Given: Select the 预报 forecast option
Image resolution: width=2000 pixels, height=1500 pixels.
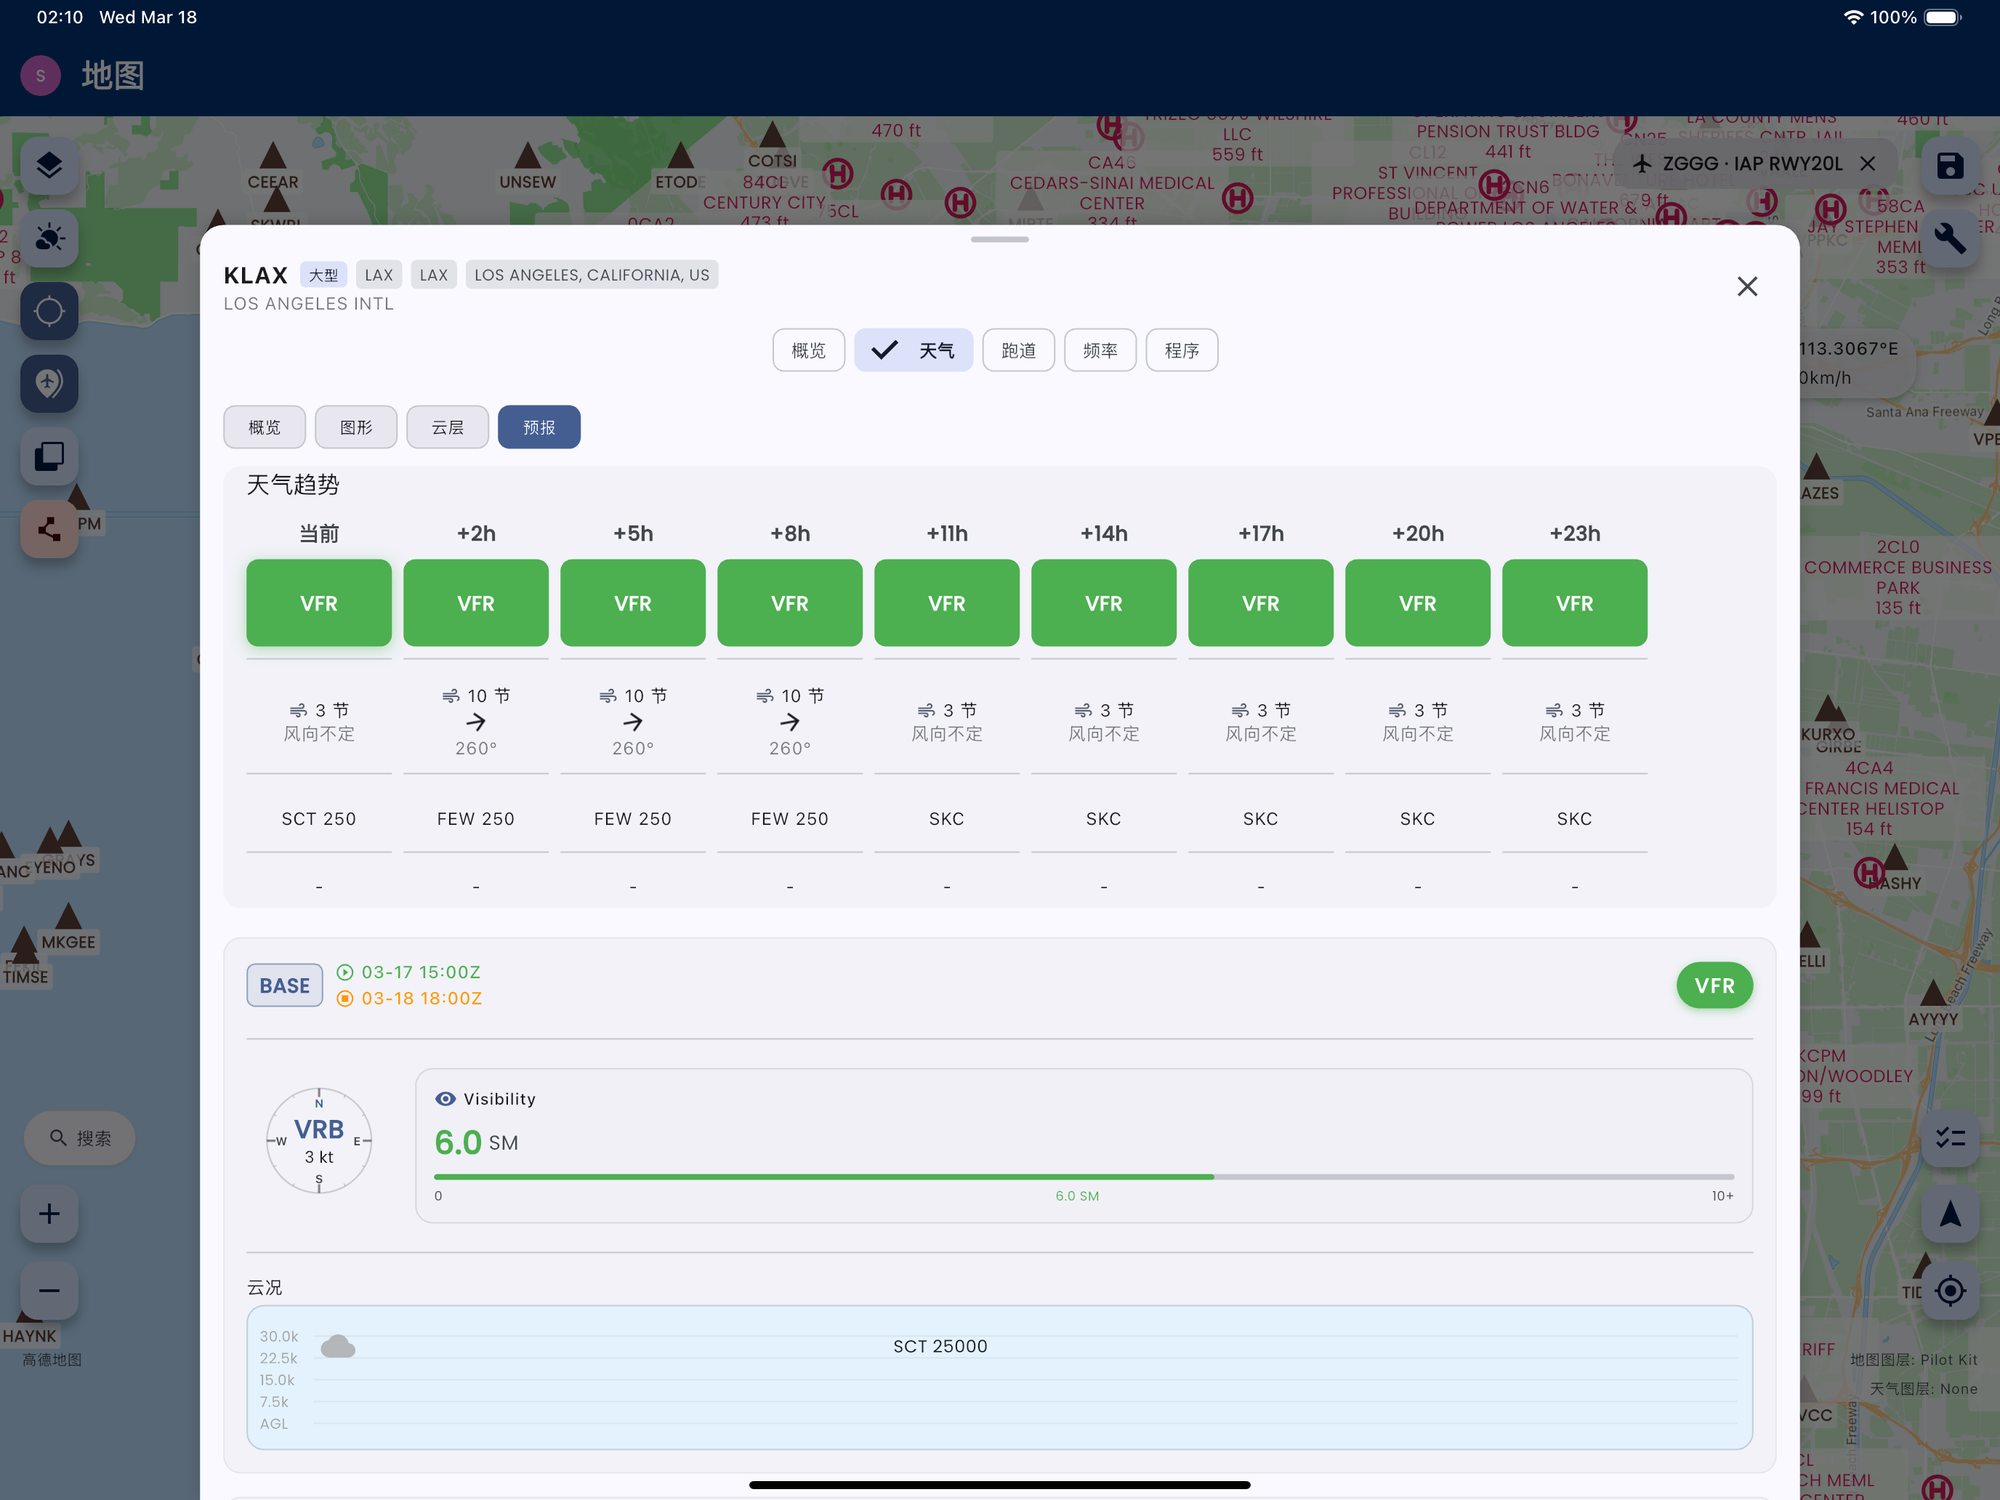Looking at the screenshot, I should pyautogui.click(x=539, y=427).
